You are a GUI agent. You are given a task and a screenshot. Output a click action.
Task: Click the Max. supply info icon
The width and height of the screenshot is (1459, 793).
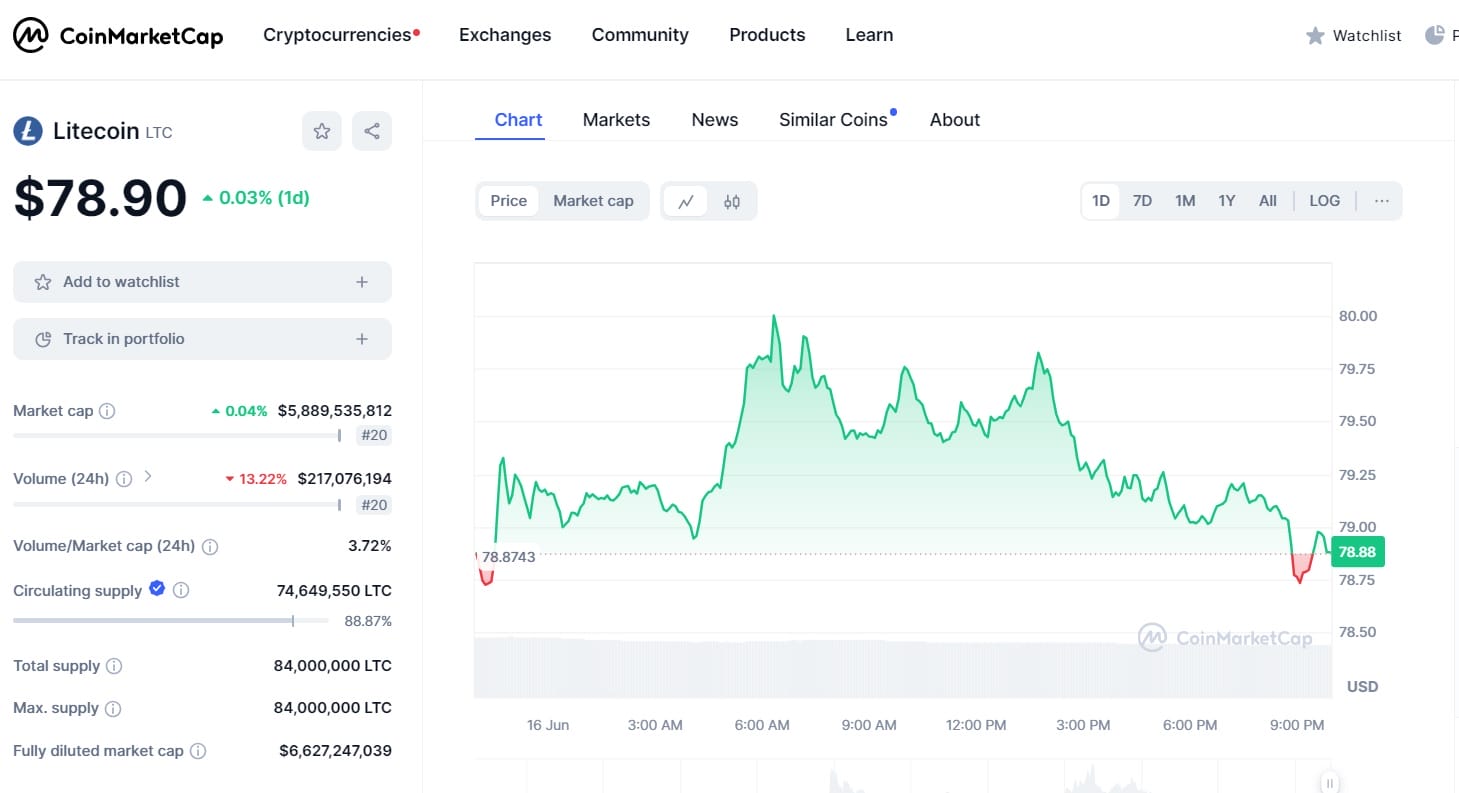click(113, 709)
